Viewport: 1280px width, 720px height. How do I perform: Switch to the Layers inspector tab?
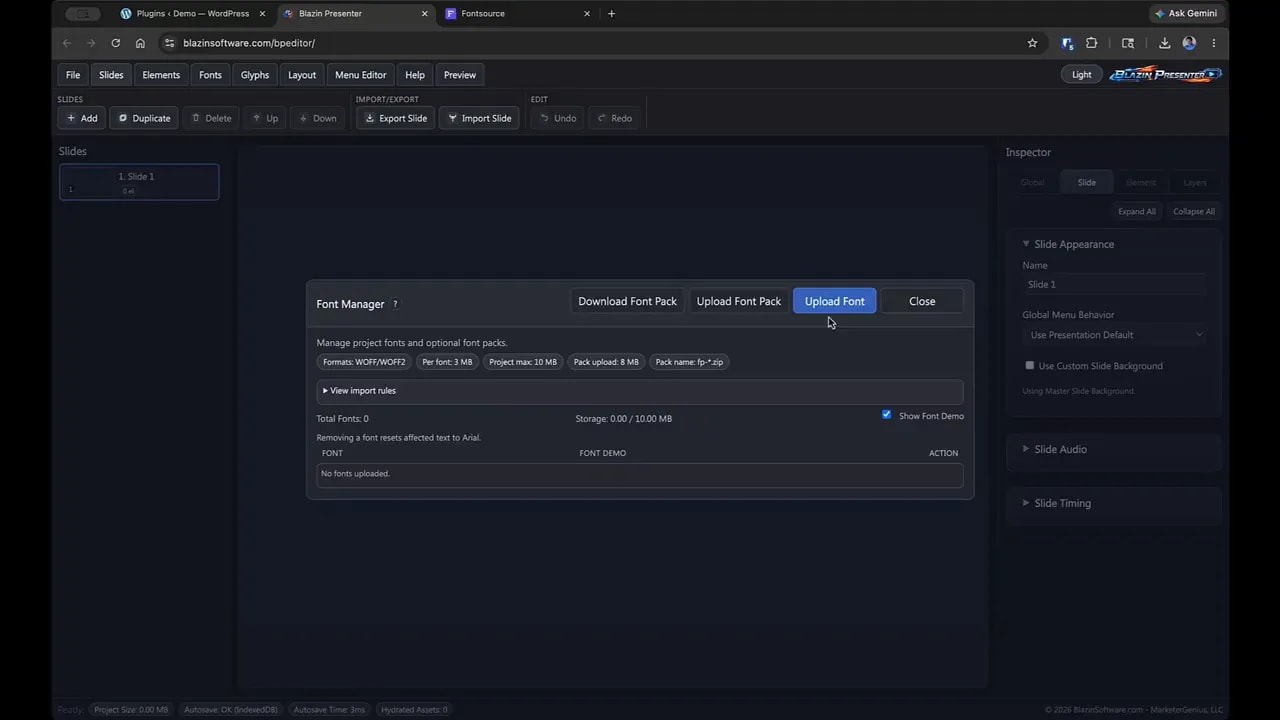click(1195, 182)
